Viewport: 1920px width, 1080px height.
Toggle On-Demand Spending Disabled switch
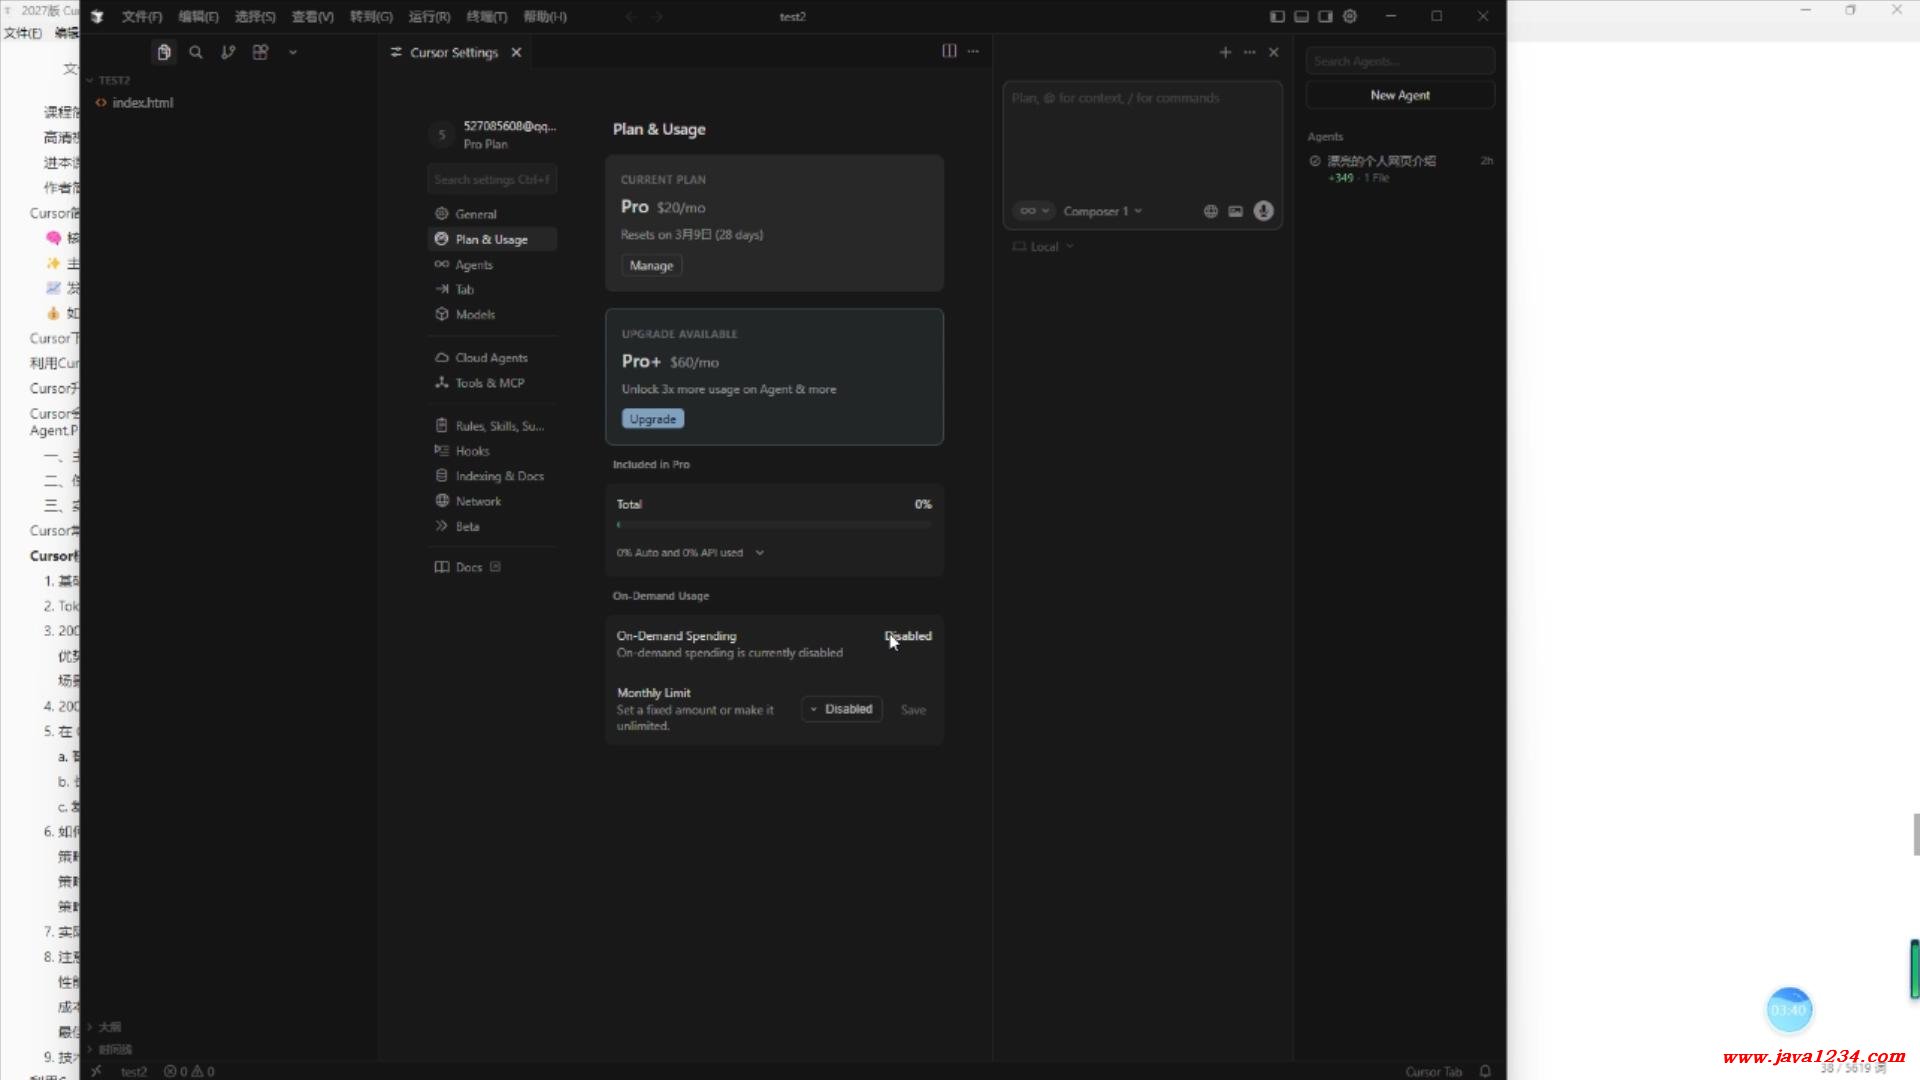pos(908,636)
